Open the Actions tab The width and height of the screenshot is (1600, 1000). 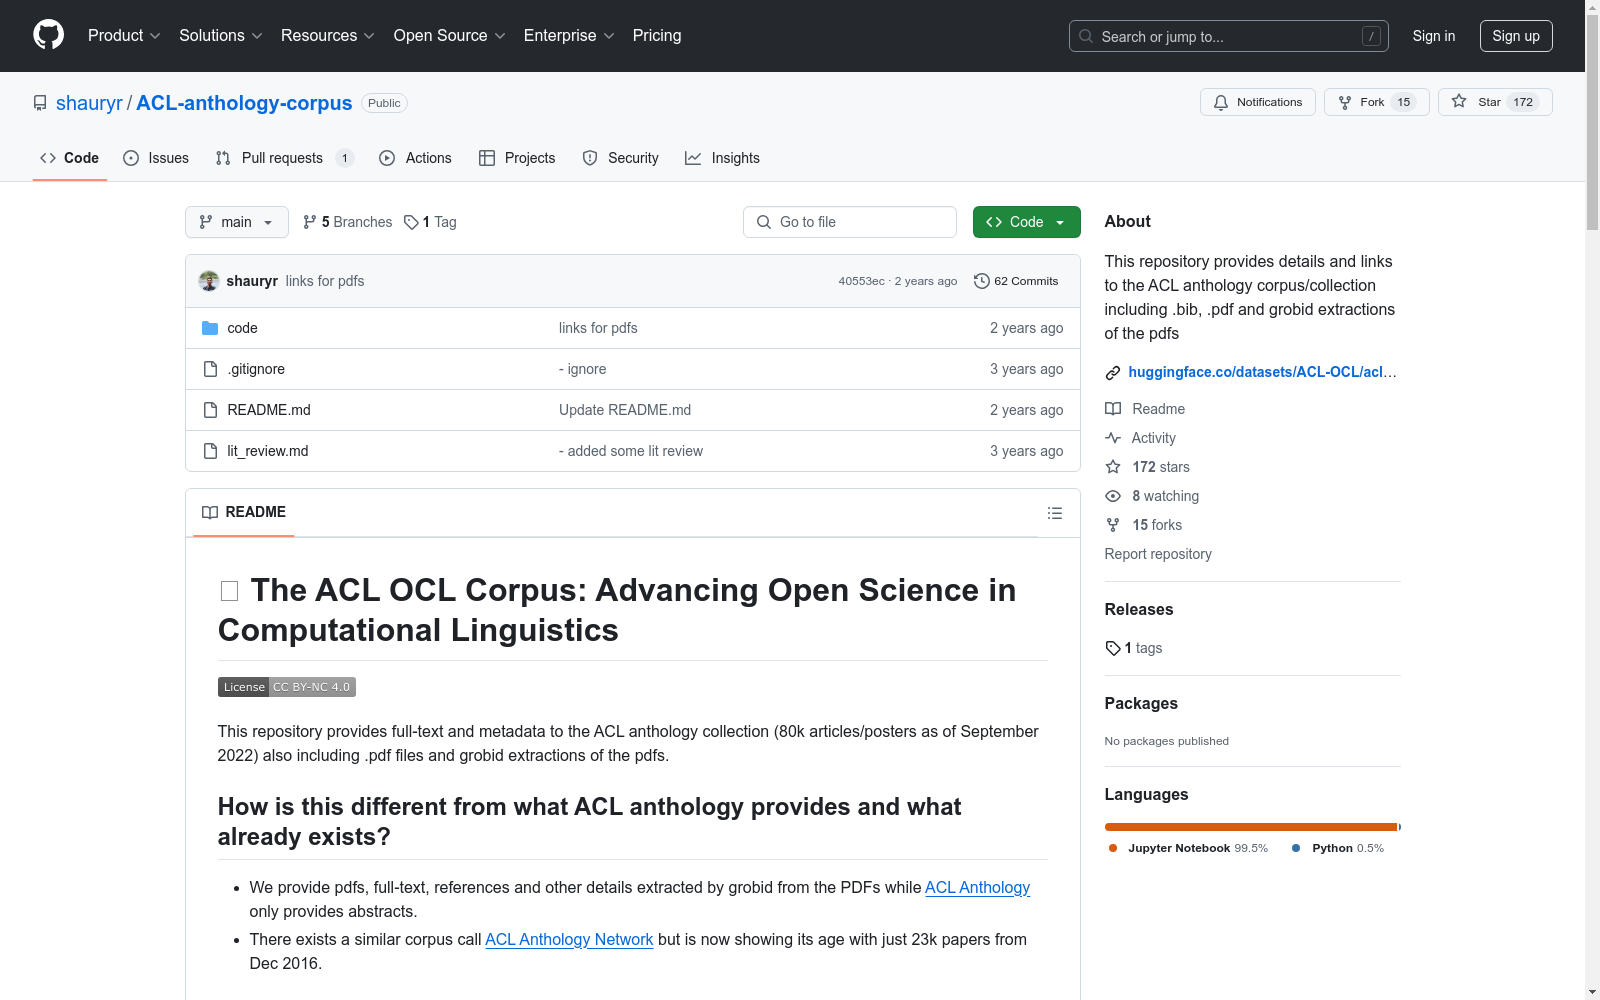click(x=416, y=158)
